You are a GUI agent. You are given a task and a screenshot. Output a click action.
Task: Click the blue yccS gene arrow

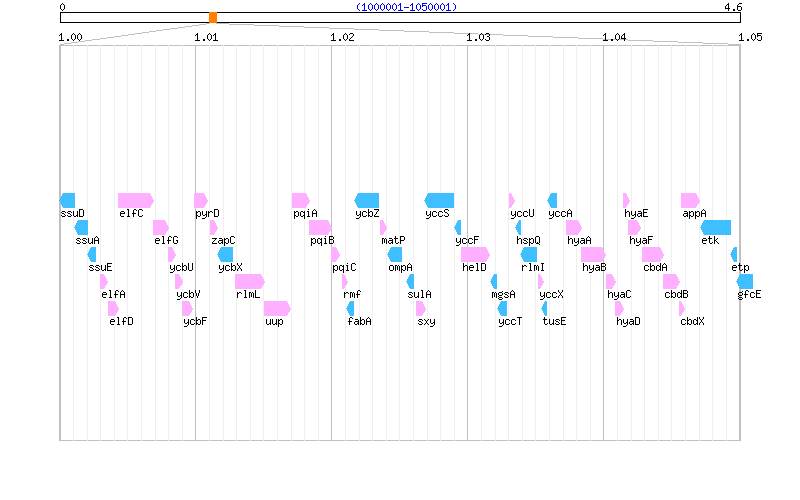(439, 200)
